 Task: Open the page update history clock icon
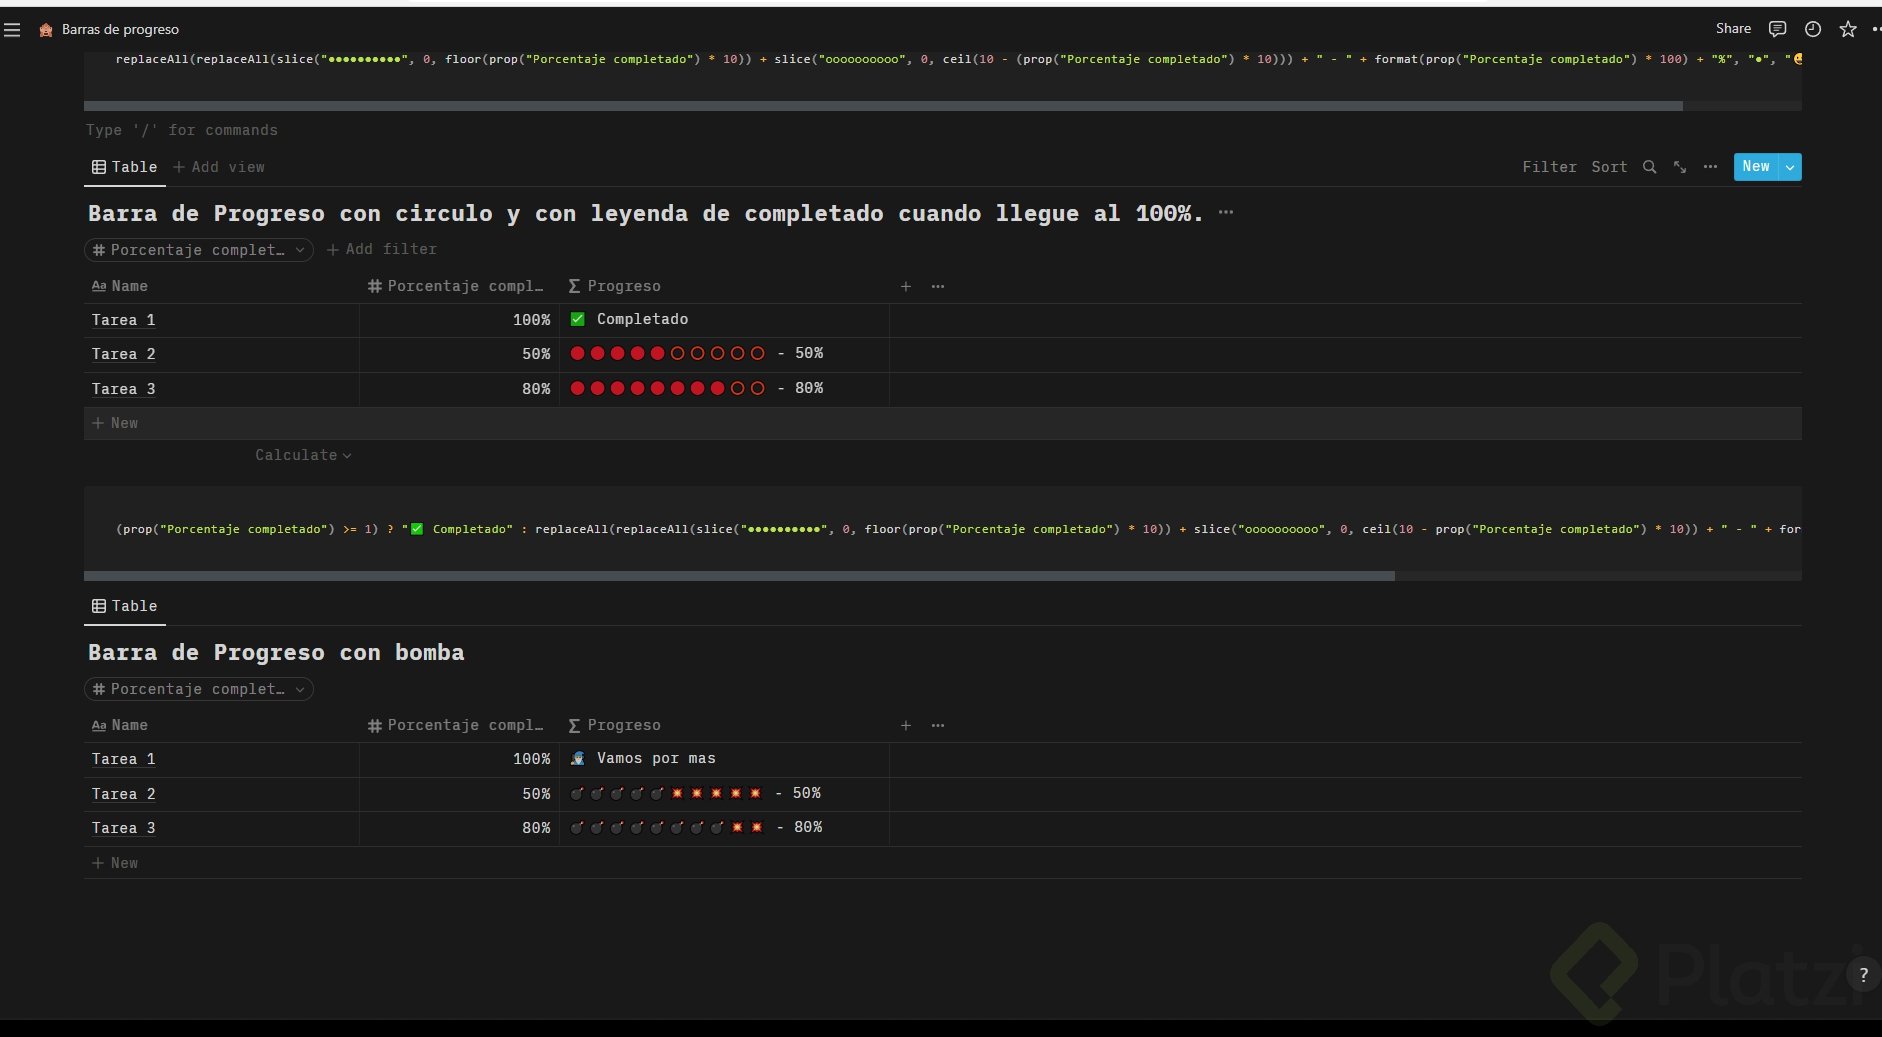tap(1811, 29)
